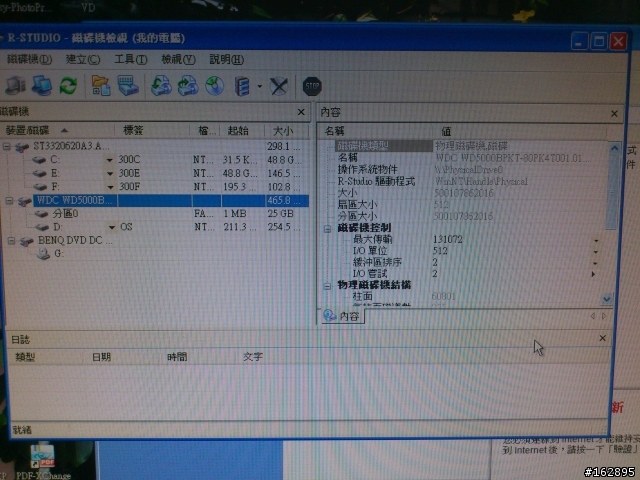Screen dimensions: 640x480
Task: Click the create region disc toolbar icon
Action: click(x=215, y=86)
